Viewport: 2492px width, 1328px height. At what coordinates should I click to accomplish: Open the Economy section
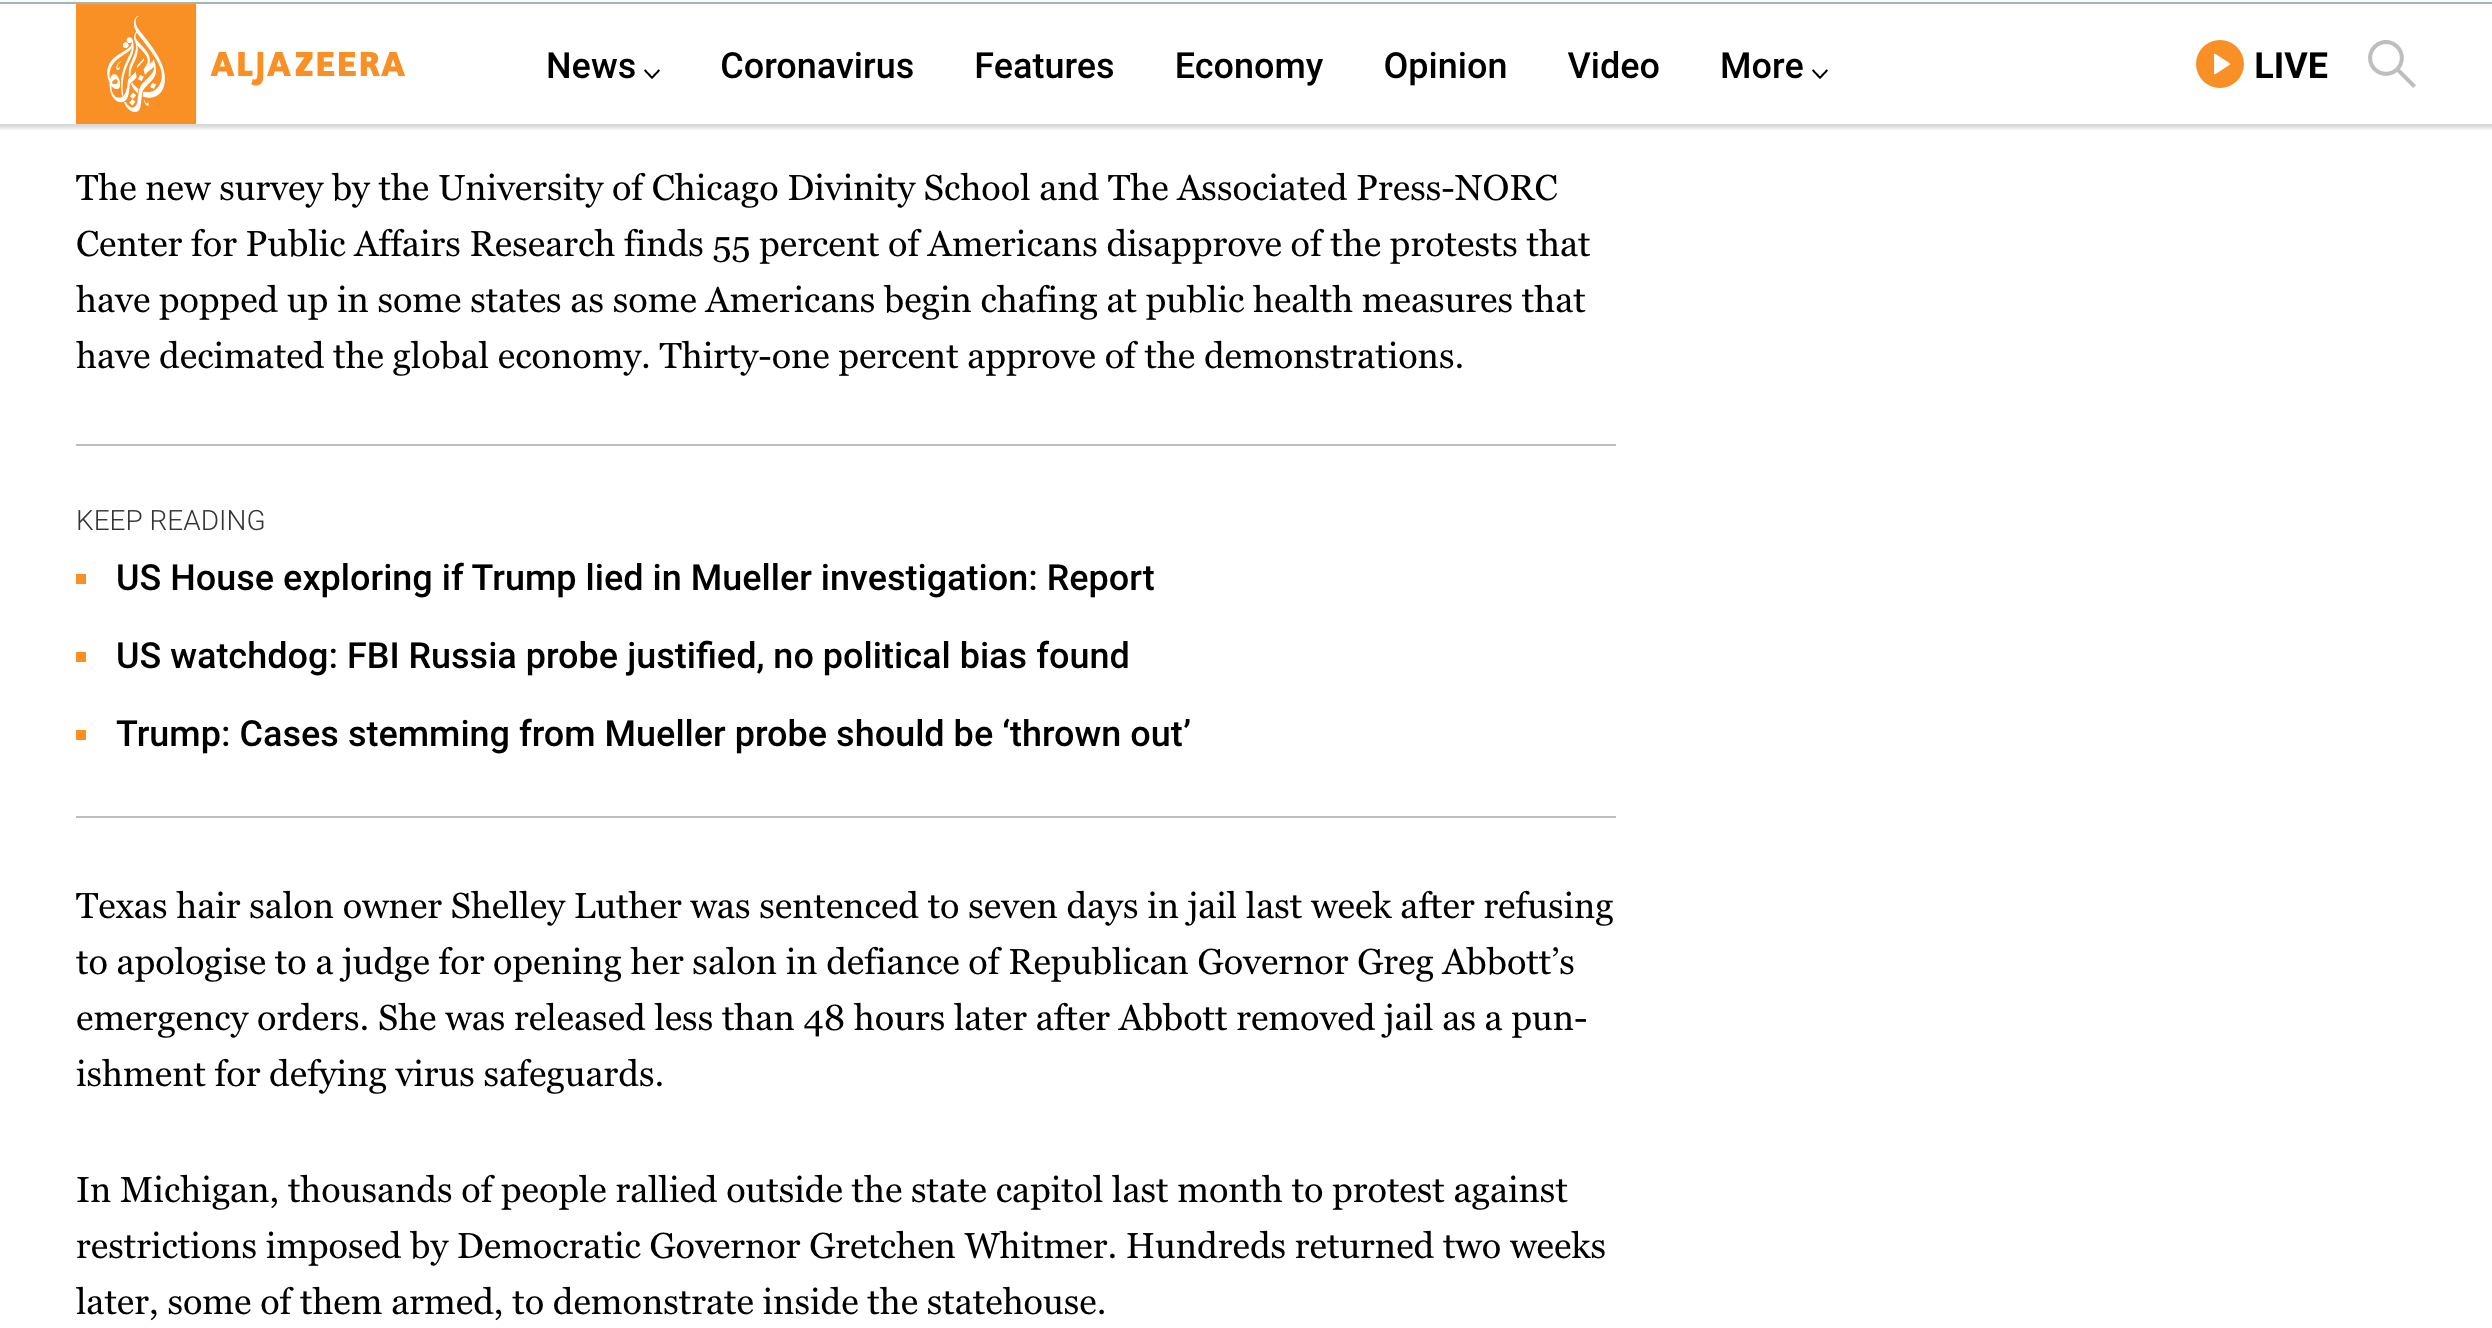click(x=1248, y=66)
